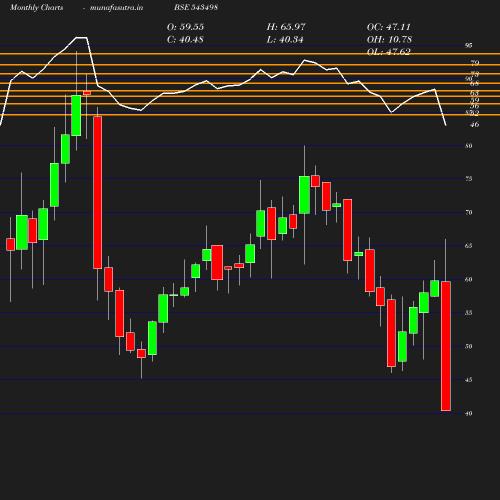Image resolution: width=500 pixels, height=500 pixels.
Task: Click the low value L: 40.34
Action: 285,40
